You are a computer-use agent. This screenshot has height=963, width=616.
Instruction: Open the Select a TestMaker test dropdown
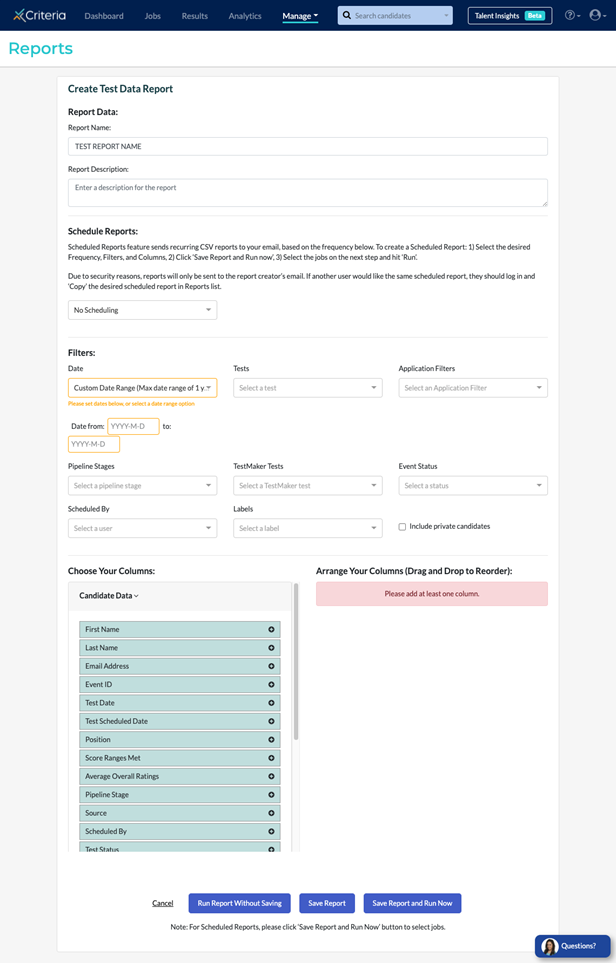tap(308, 486)
